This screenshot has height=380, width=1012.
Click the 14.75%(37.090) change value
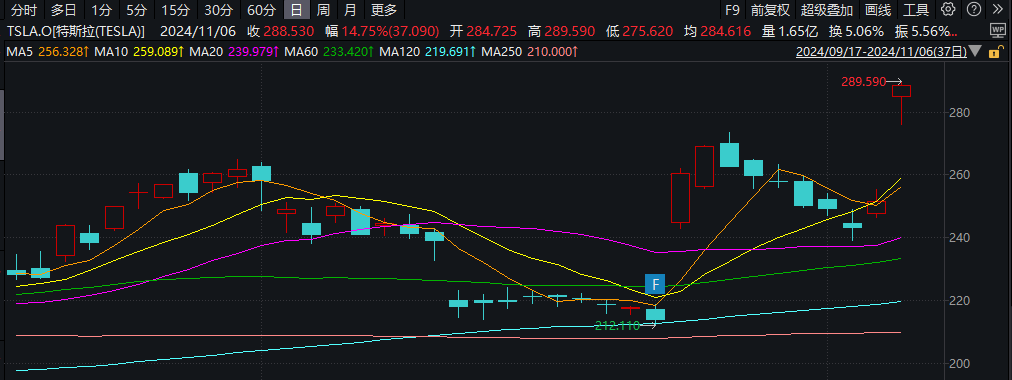click(x=391, y=32)
